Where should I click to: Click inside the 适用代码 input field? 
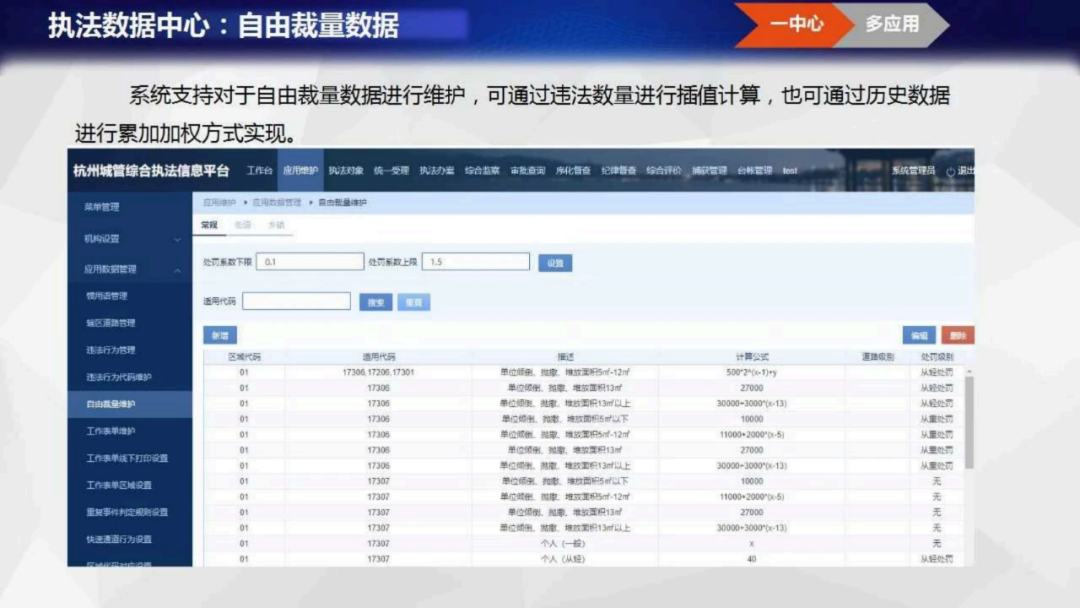coord(296,300)
